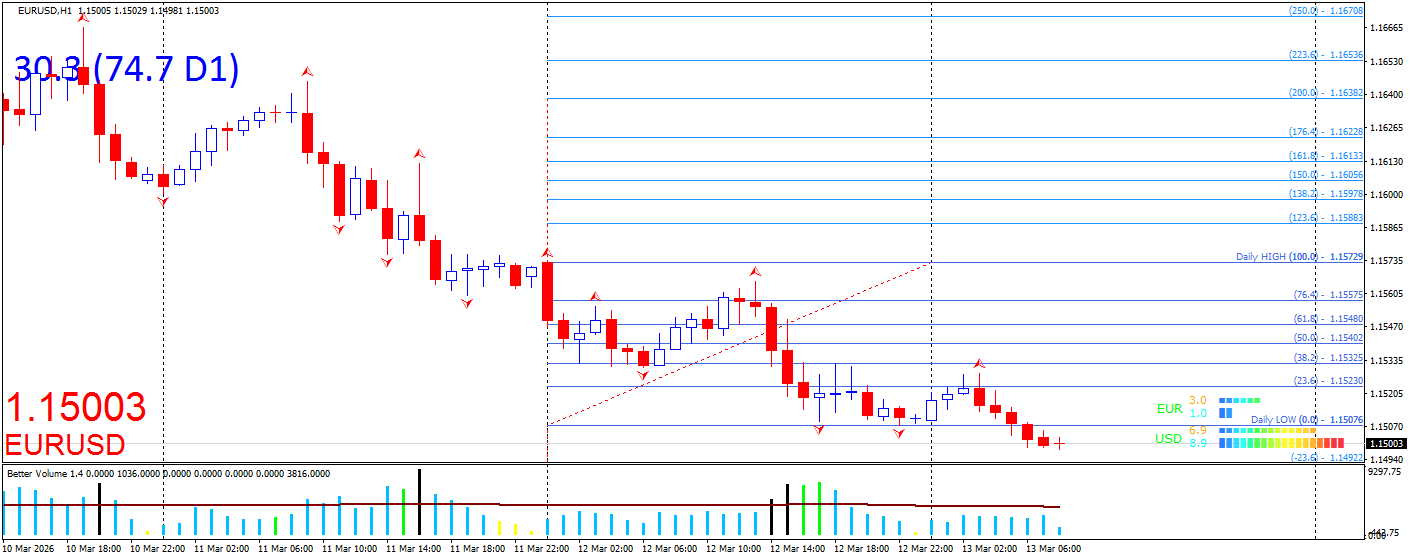Click the "1.16265" price axis value
Screen dimensions: 1410x560
(x=1389, y=128)
